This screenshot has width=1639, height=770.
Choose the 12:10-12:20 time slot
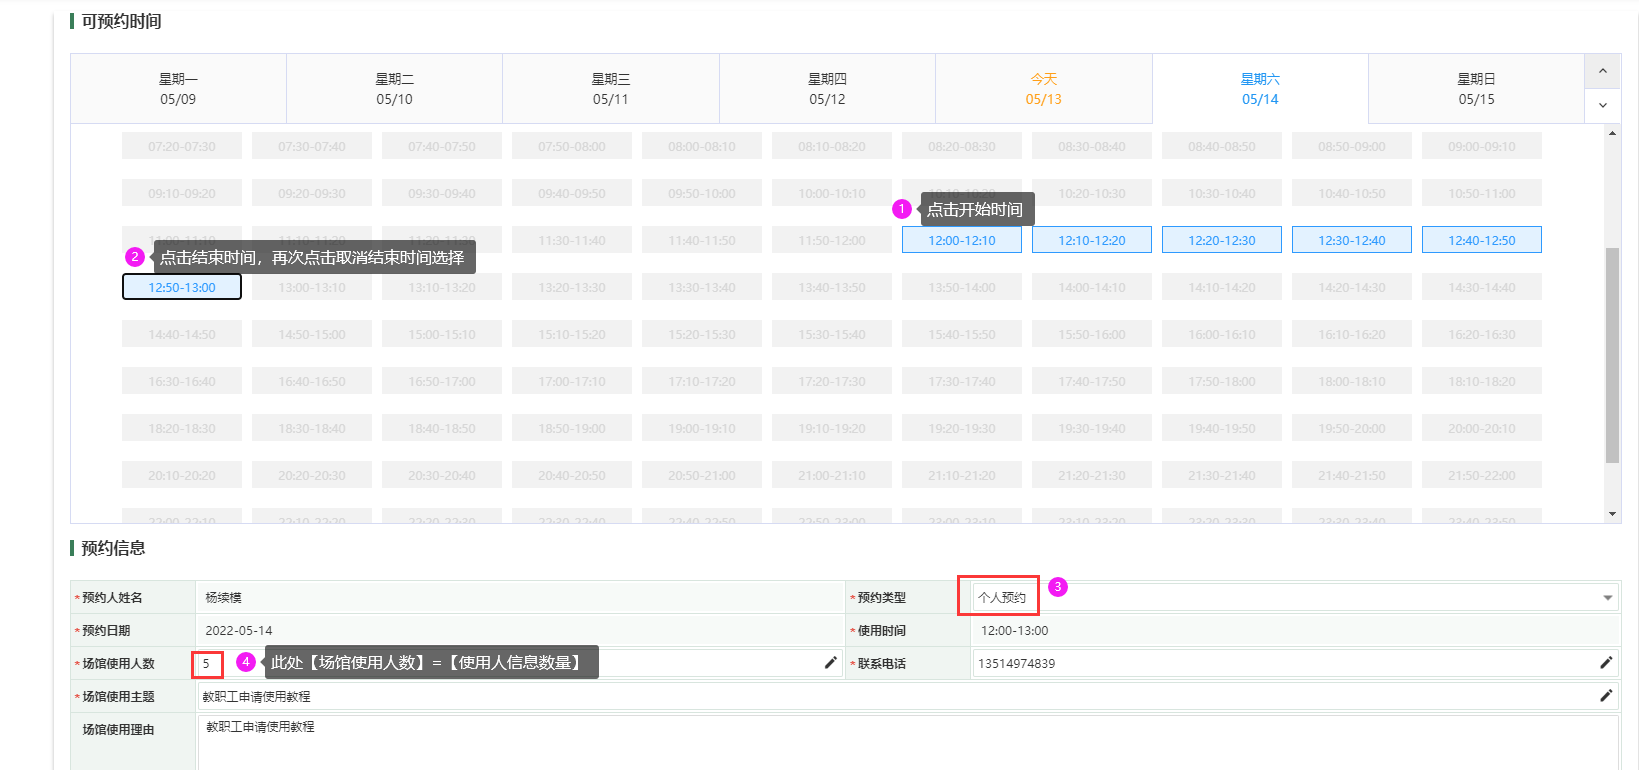[x=1091, y=240]
